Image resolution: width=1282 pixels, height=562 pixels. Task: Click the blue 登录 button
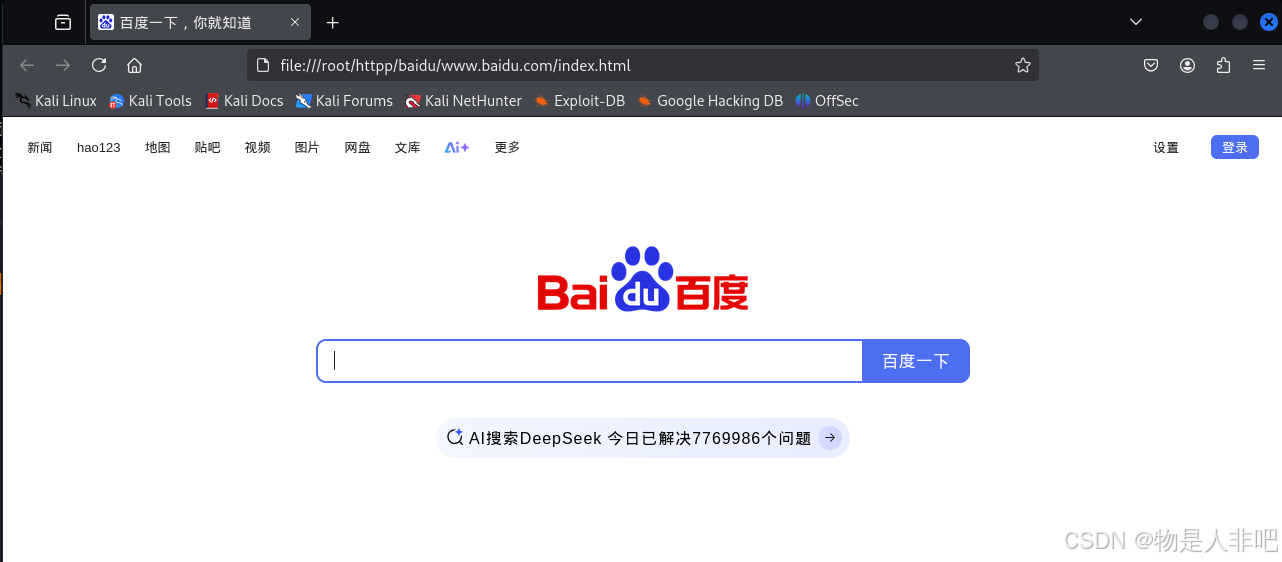pos(1235,147)
